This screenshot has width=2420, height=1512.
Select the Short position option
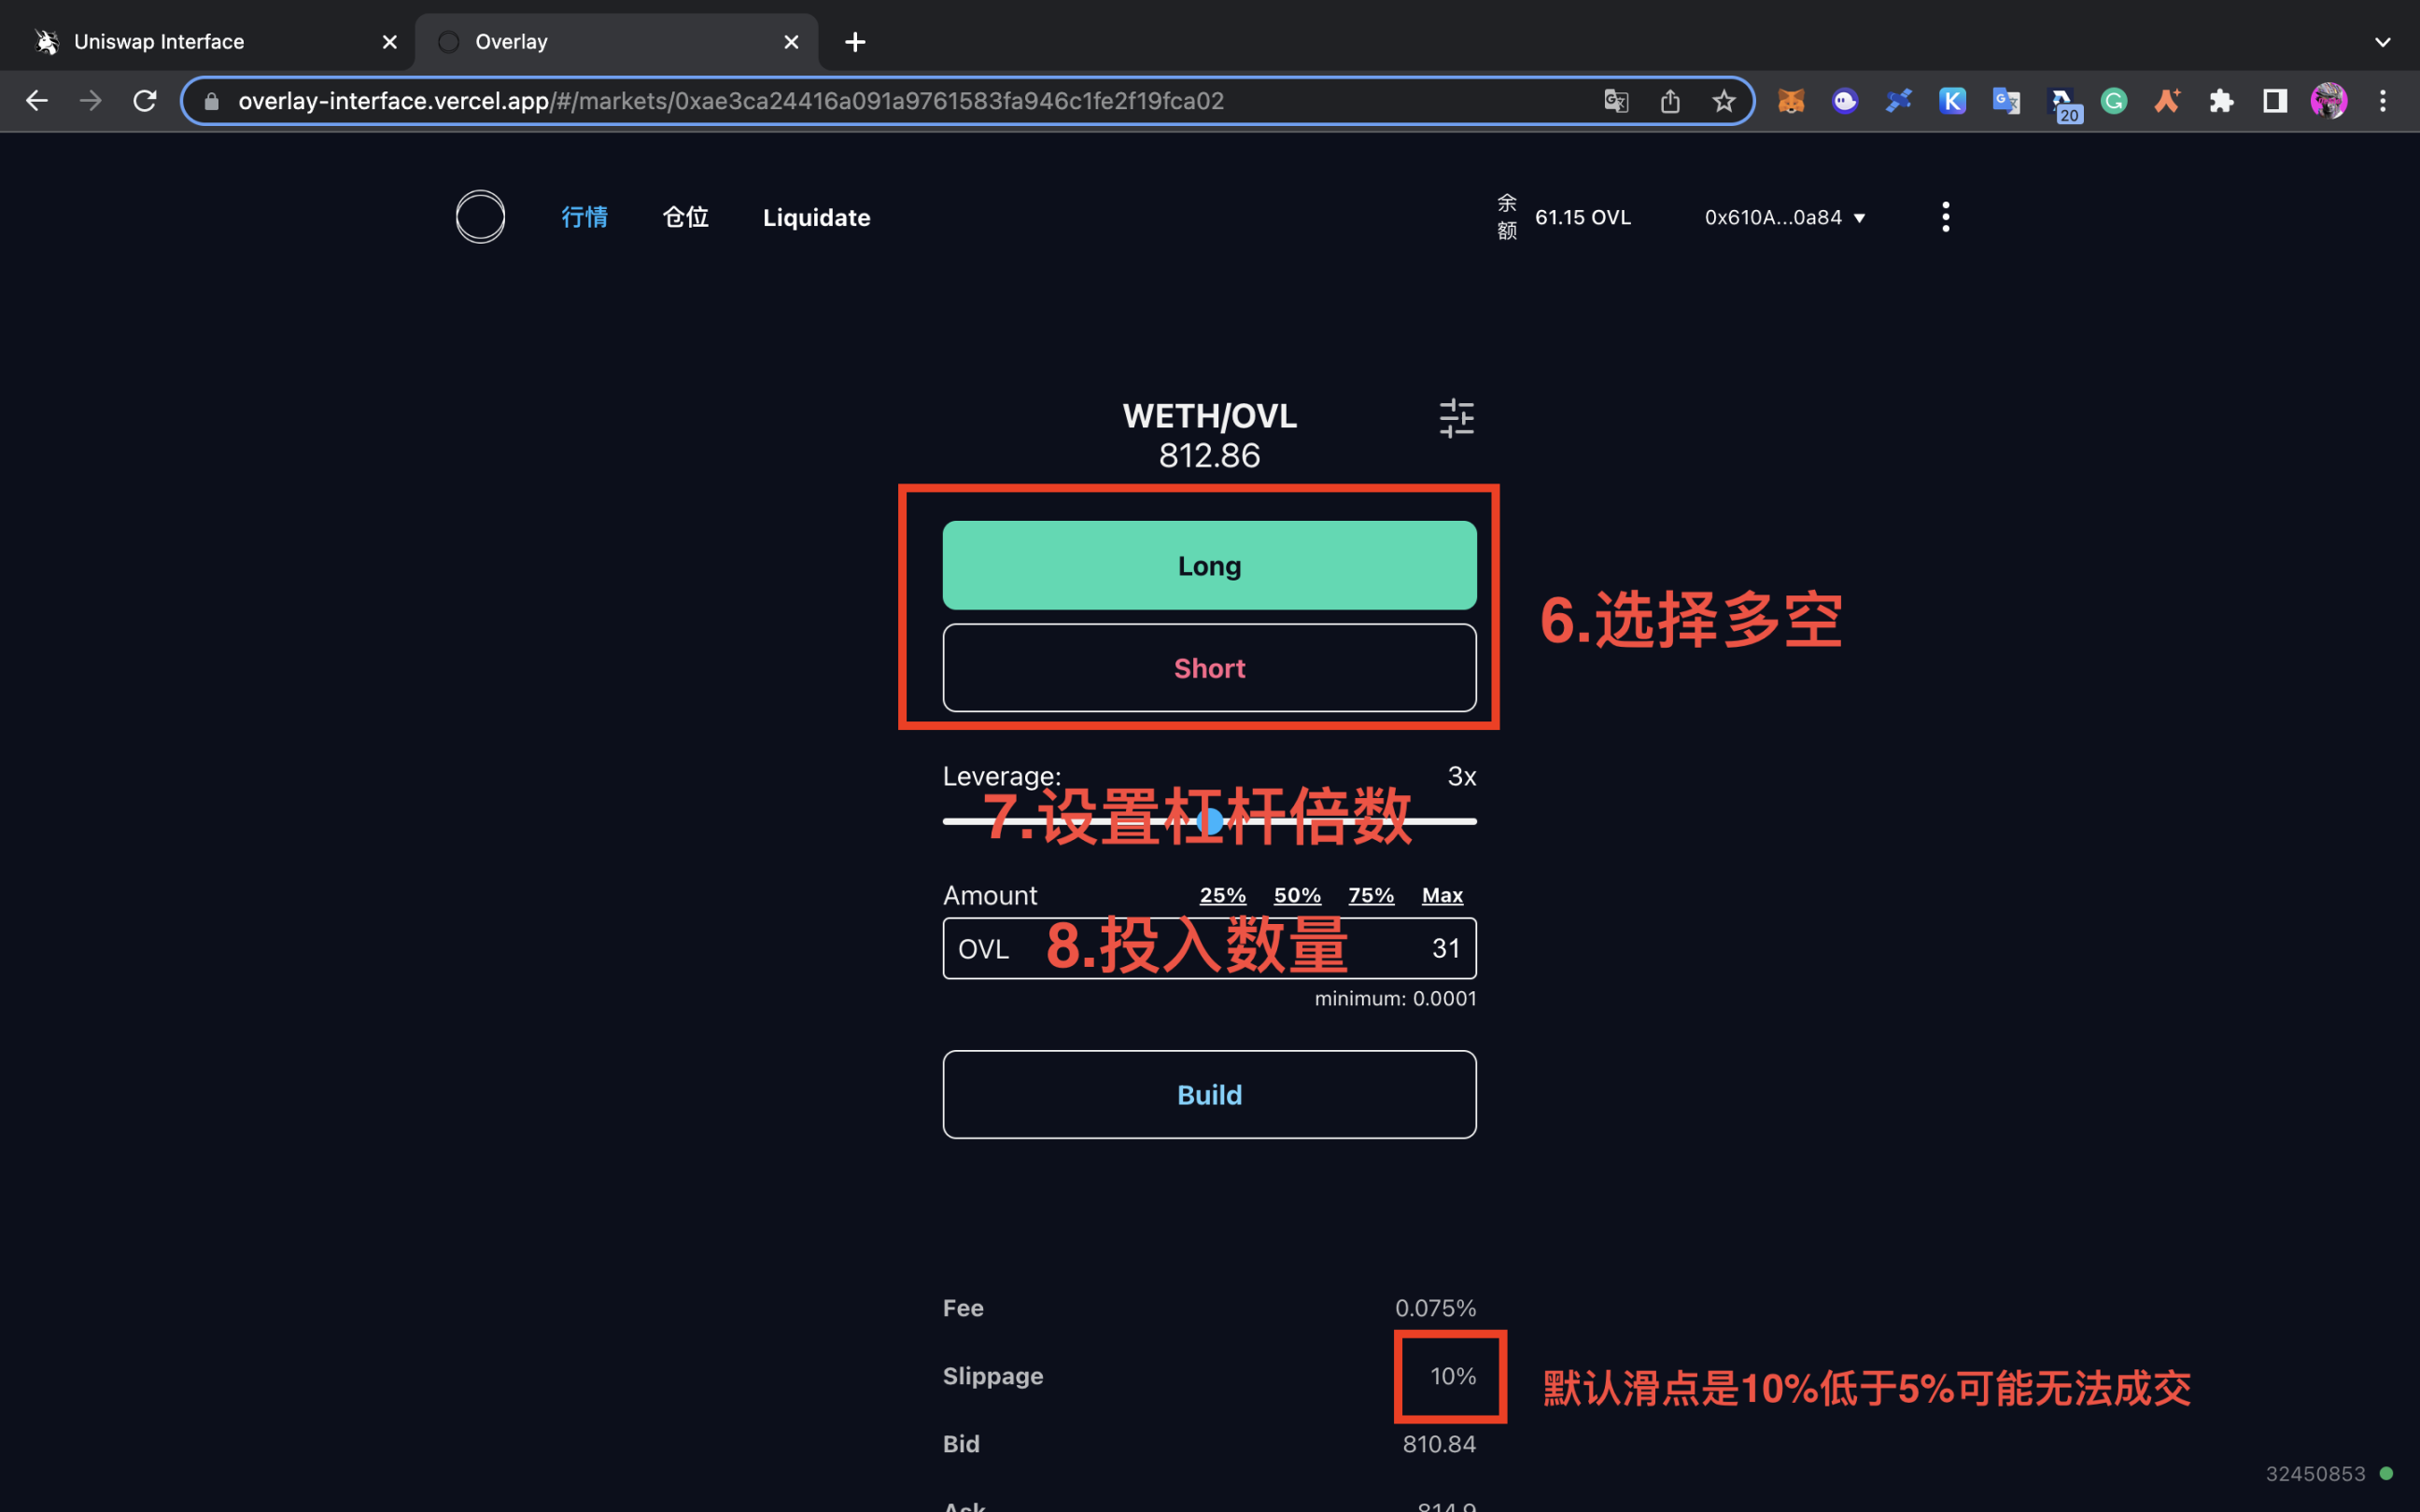coord(1209,668)
